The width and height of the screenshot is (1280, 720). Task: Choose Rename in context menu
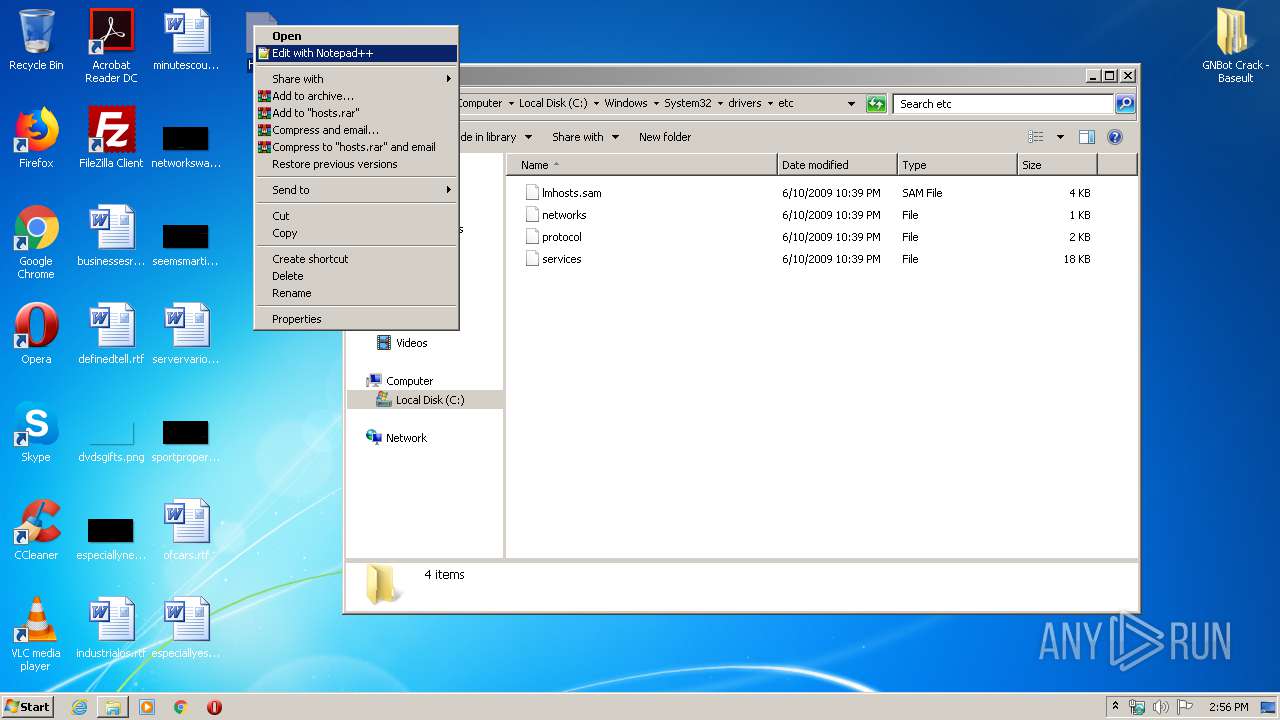point(356,293)
